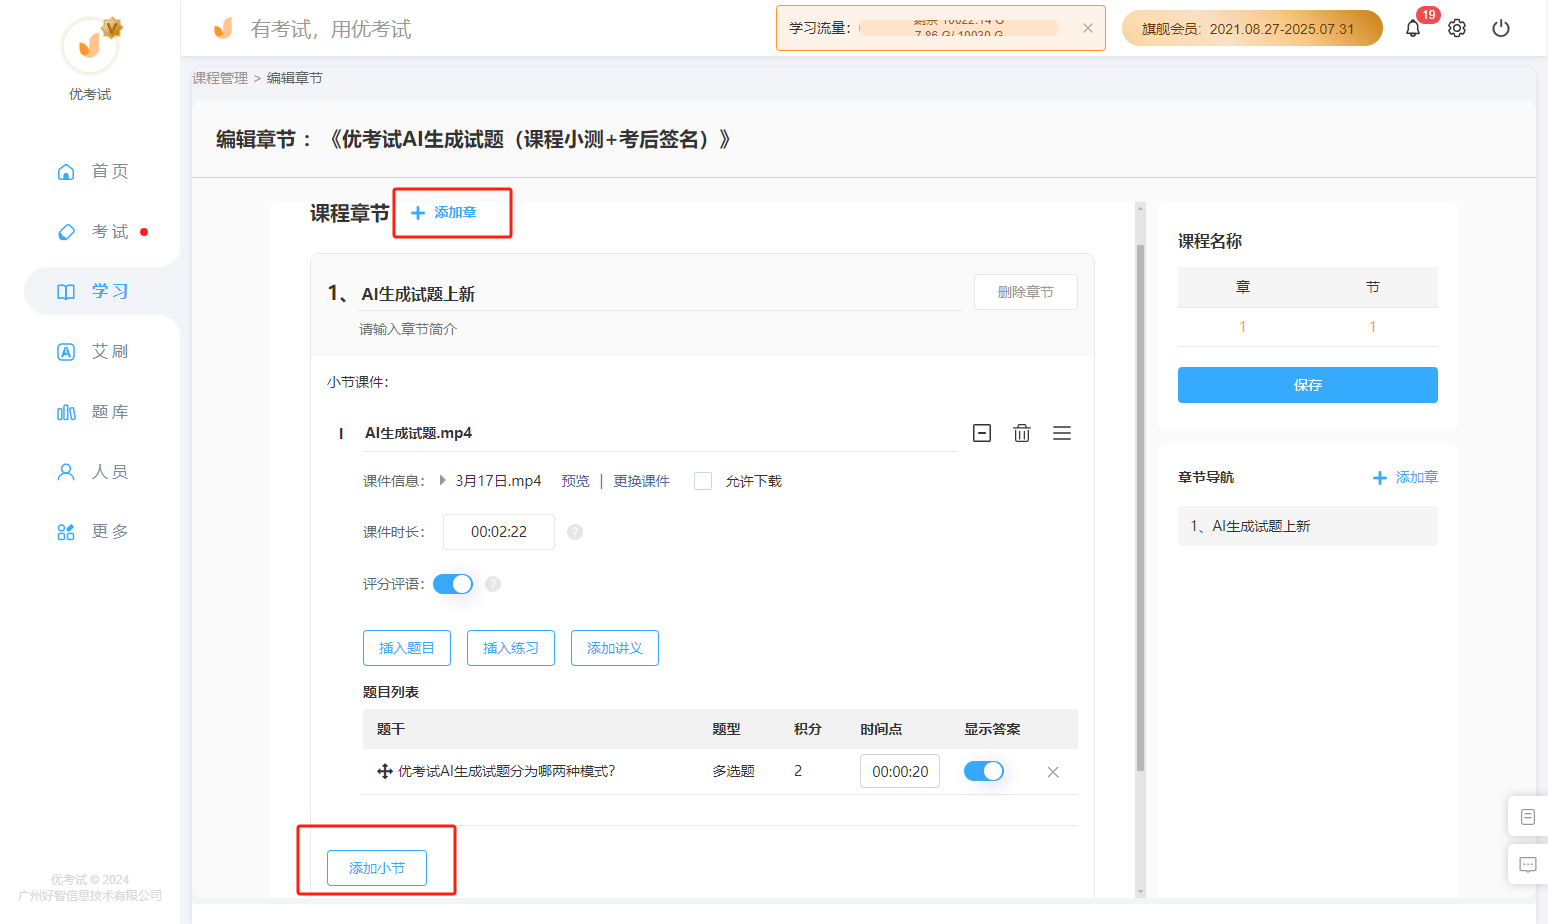1548x924 pixels.
Task: Open the settings gear icon
Action: [1457, 28]
